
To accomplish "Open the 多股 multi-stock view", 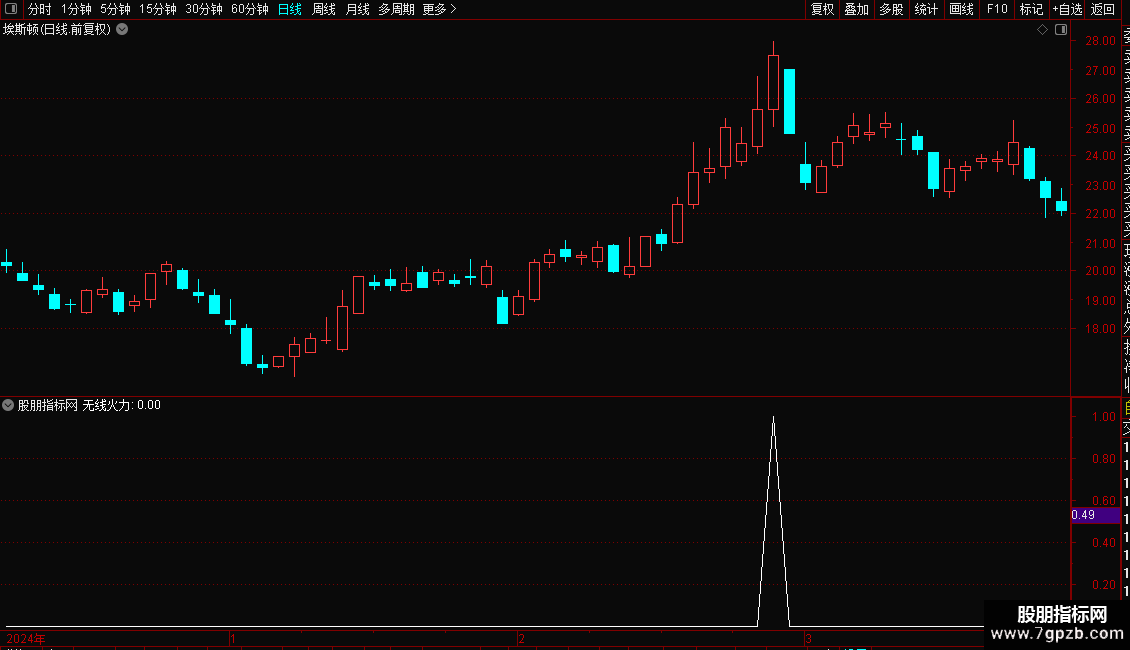I will pyautogui.click(x=891, y=9).
